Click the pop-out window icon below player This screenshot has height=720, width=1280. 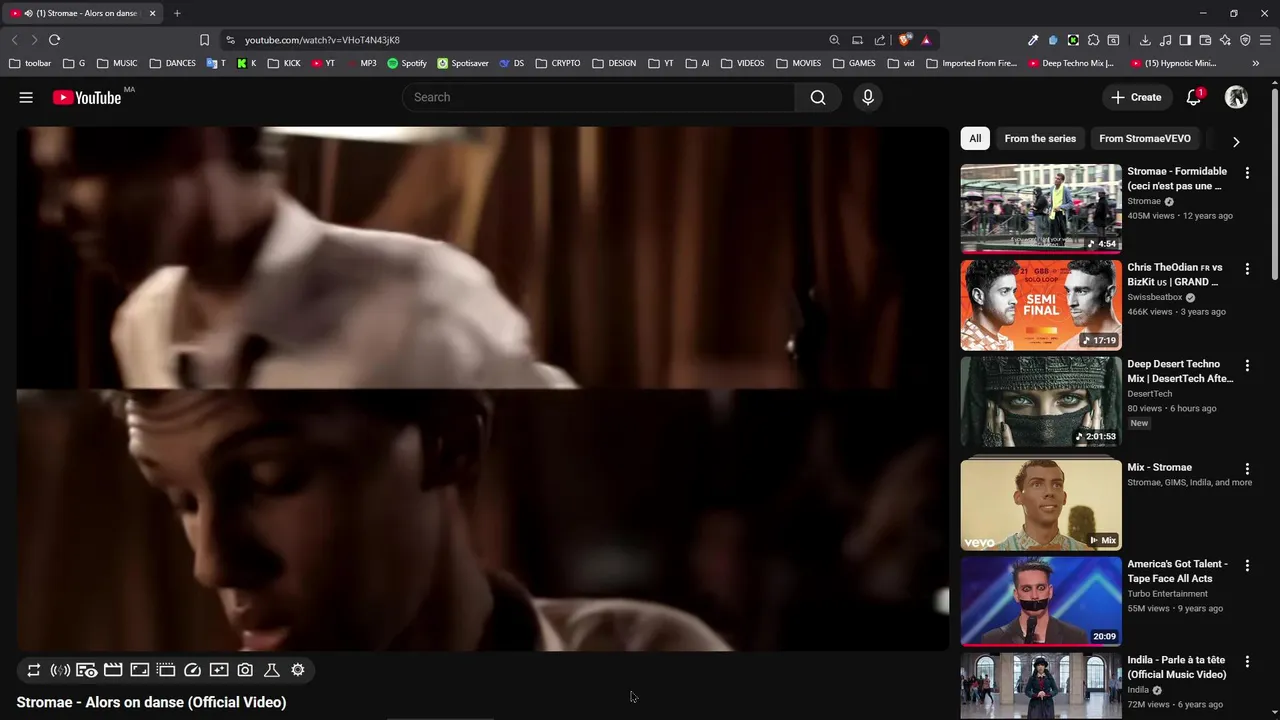pyautogui.click(x=166, y=670)
